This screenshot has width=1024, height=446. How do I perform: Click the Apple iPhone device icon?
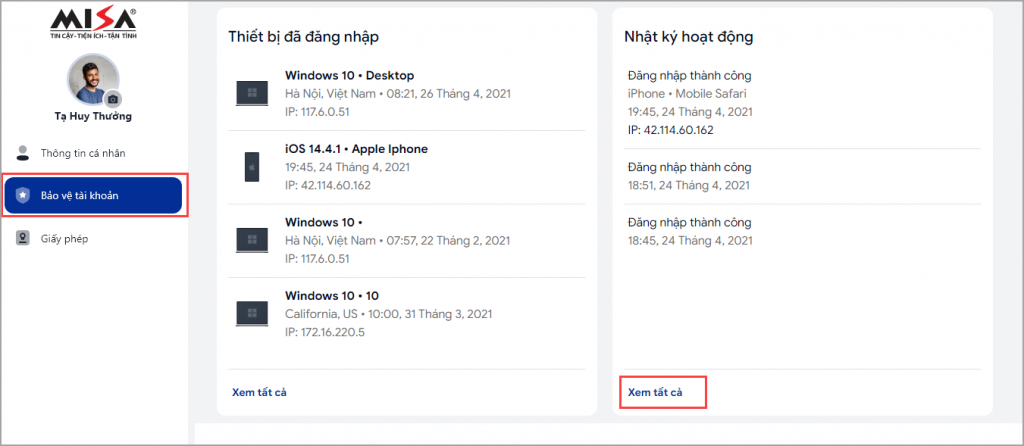click(x=252, y=167)
